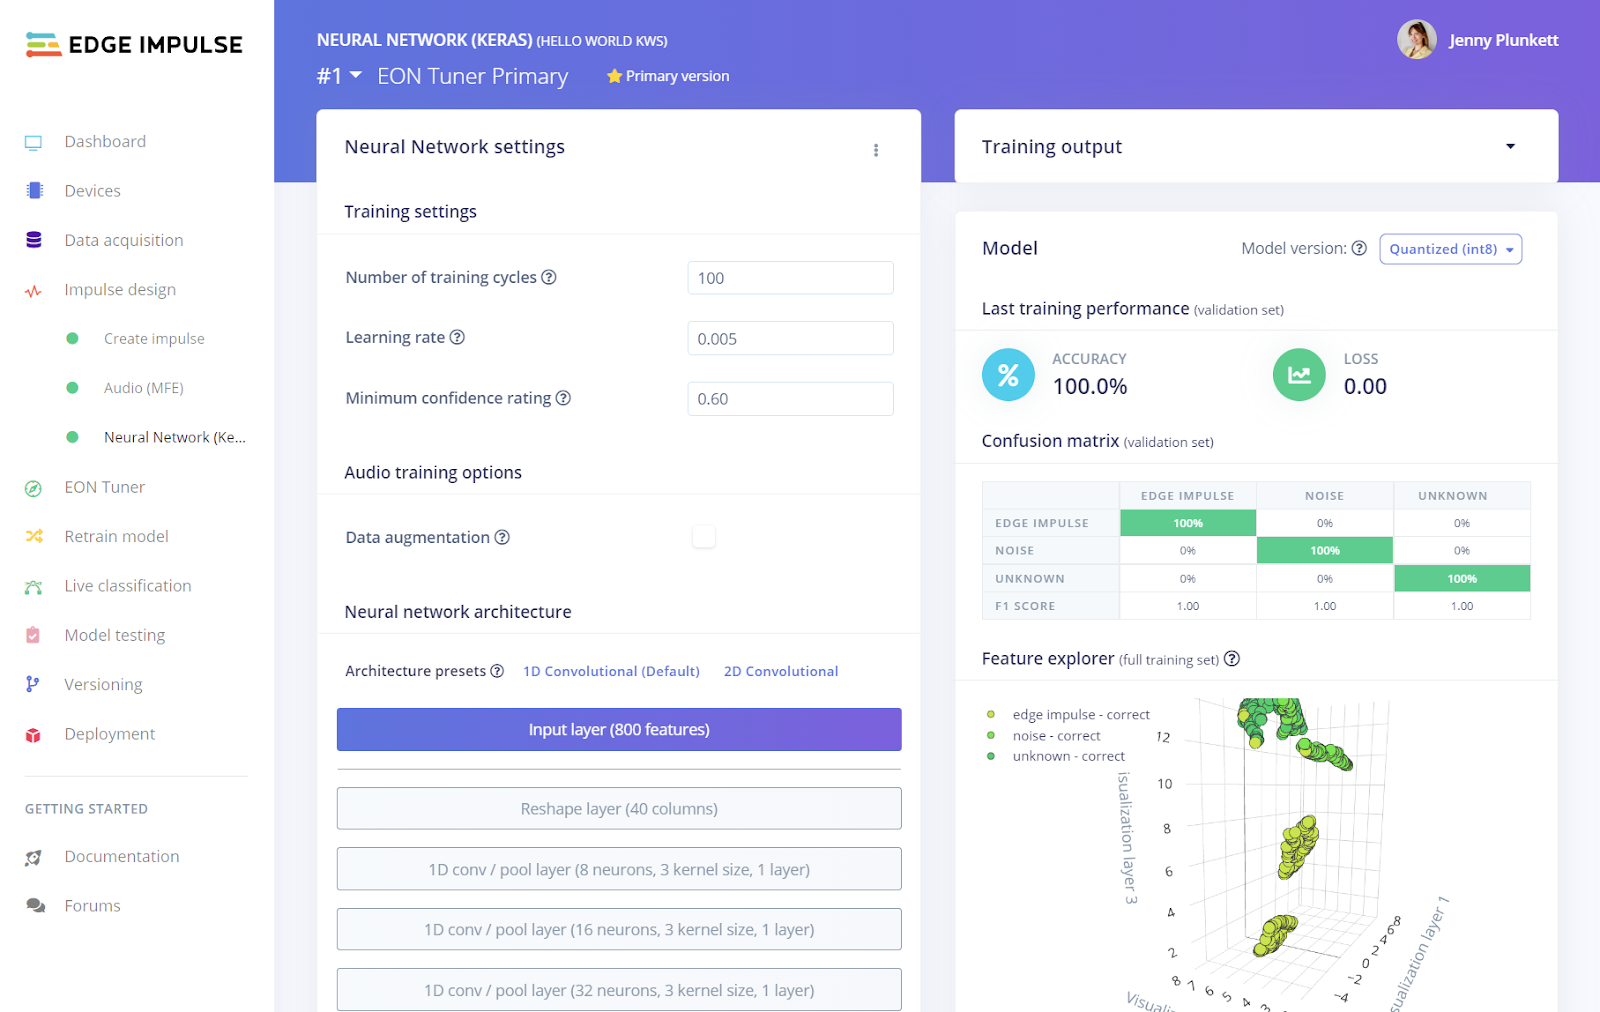Image resolution: width=1600 pixels, height=1012 pixels.
Task: Click the Forums chat bubbles icon
Action: click(35, 906)
